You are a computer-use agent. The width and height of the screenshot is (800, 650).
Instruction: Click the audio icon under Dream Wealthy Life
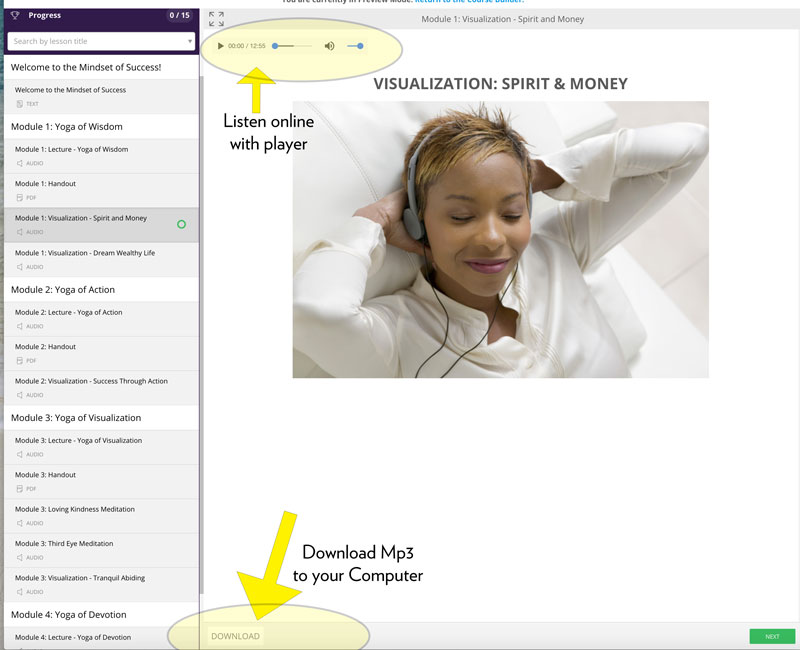coord(20,267)
